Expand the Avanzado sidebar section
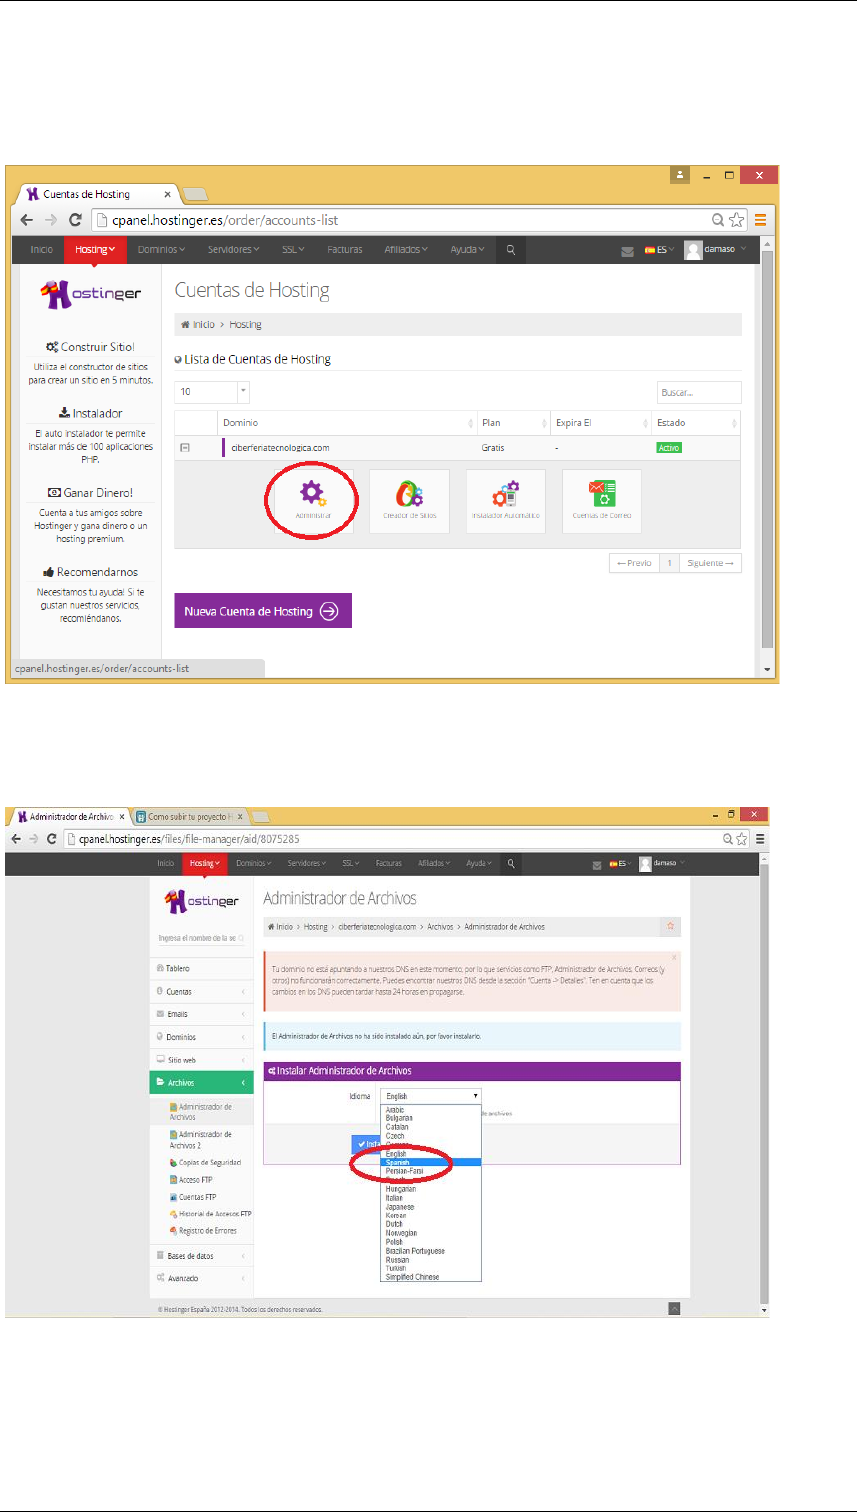This screenshot has width=857, height=1512. [x=201, y=1278]
